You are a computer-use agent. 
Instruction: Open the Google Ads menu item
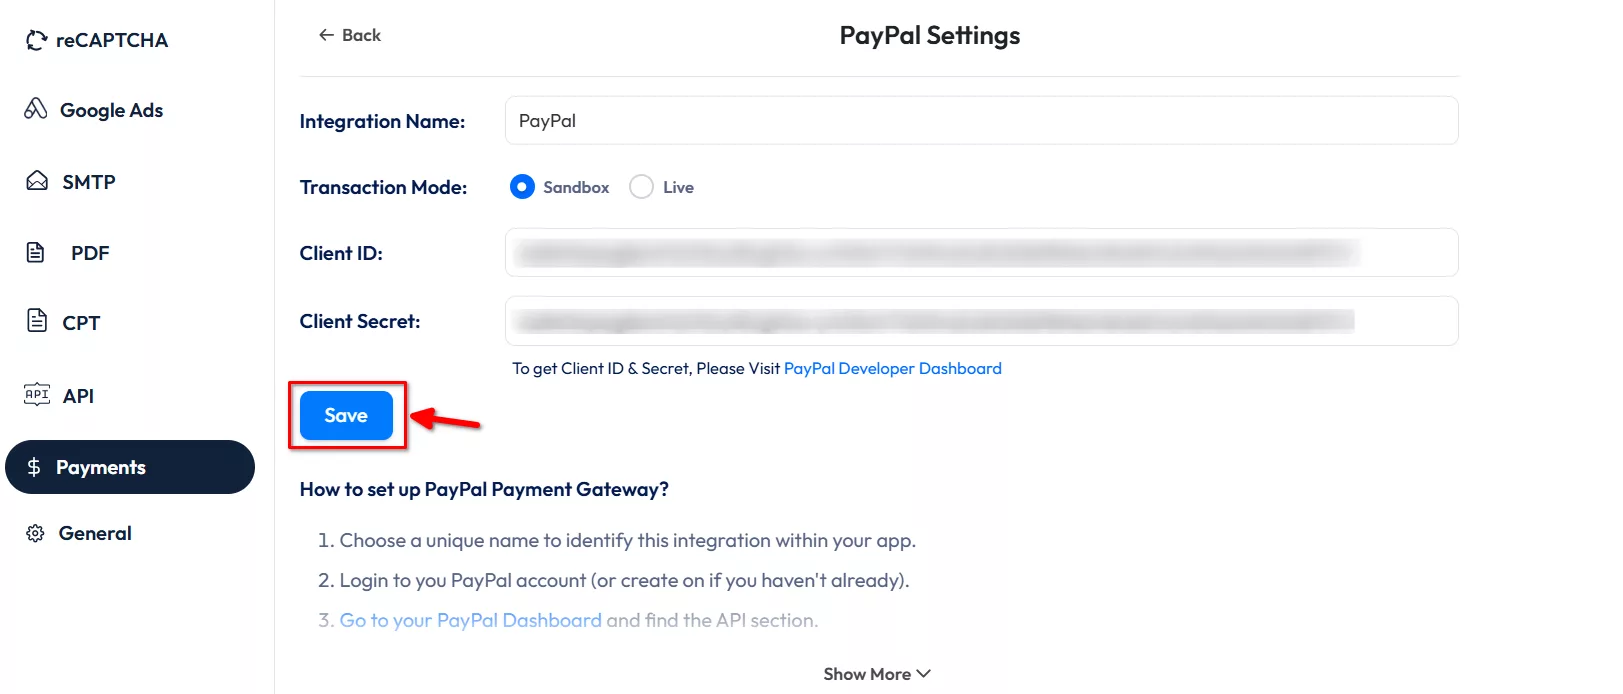(x=111, y=110)
